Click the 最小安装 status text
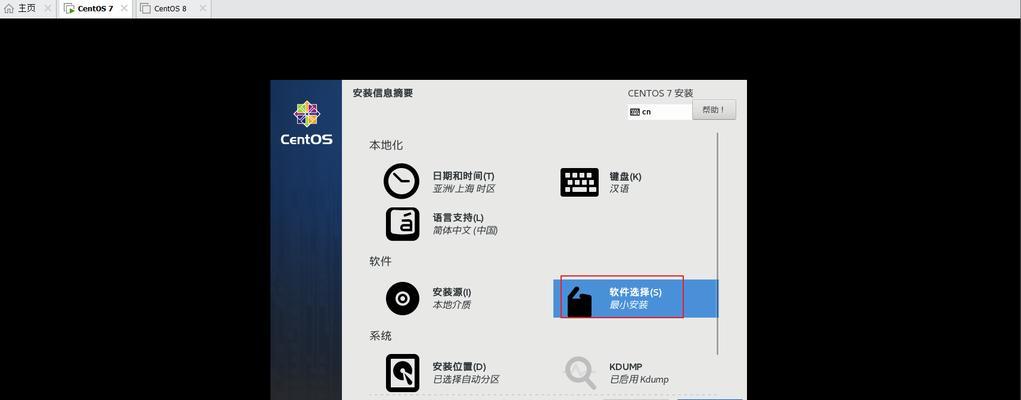Image resolution: width=1021 pixels, height=400 pixels. click(628, 305)
